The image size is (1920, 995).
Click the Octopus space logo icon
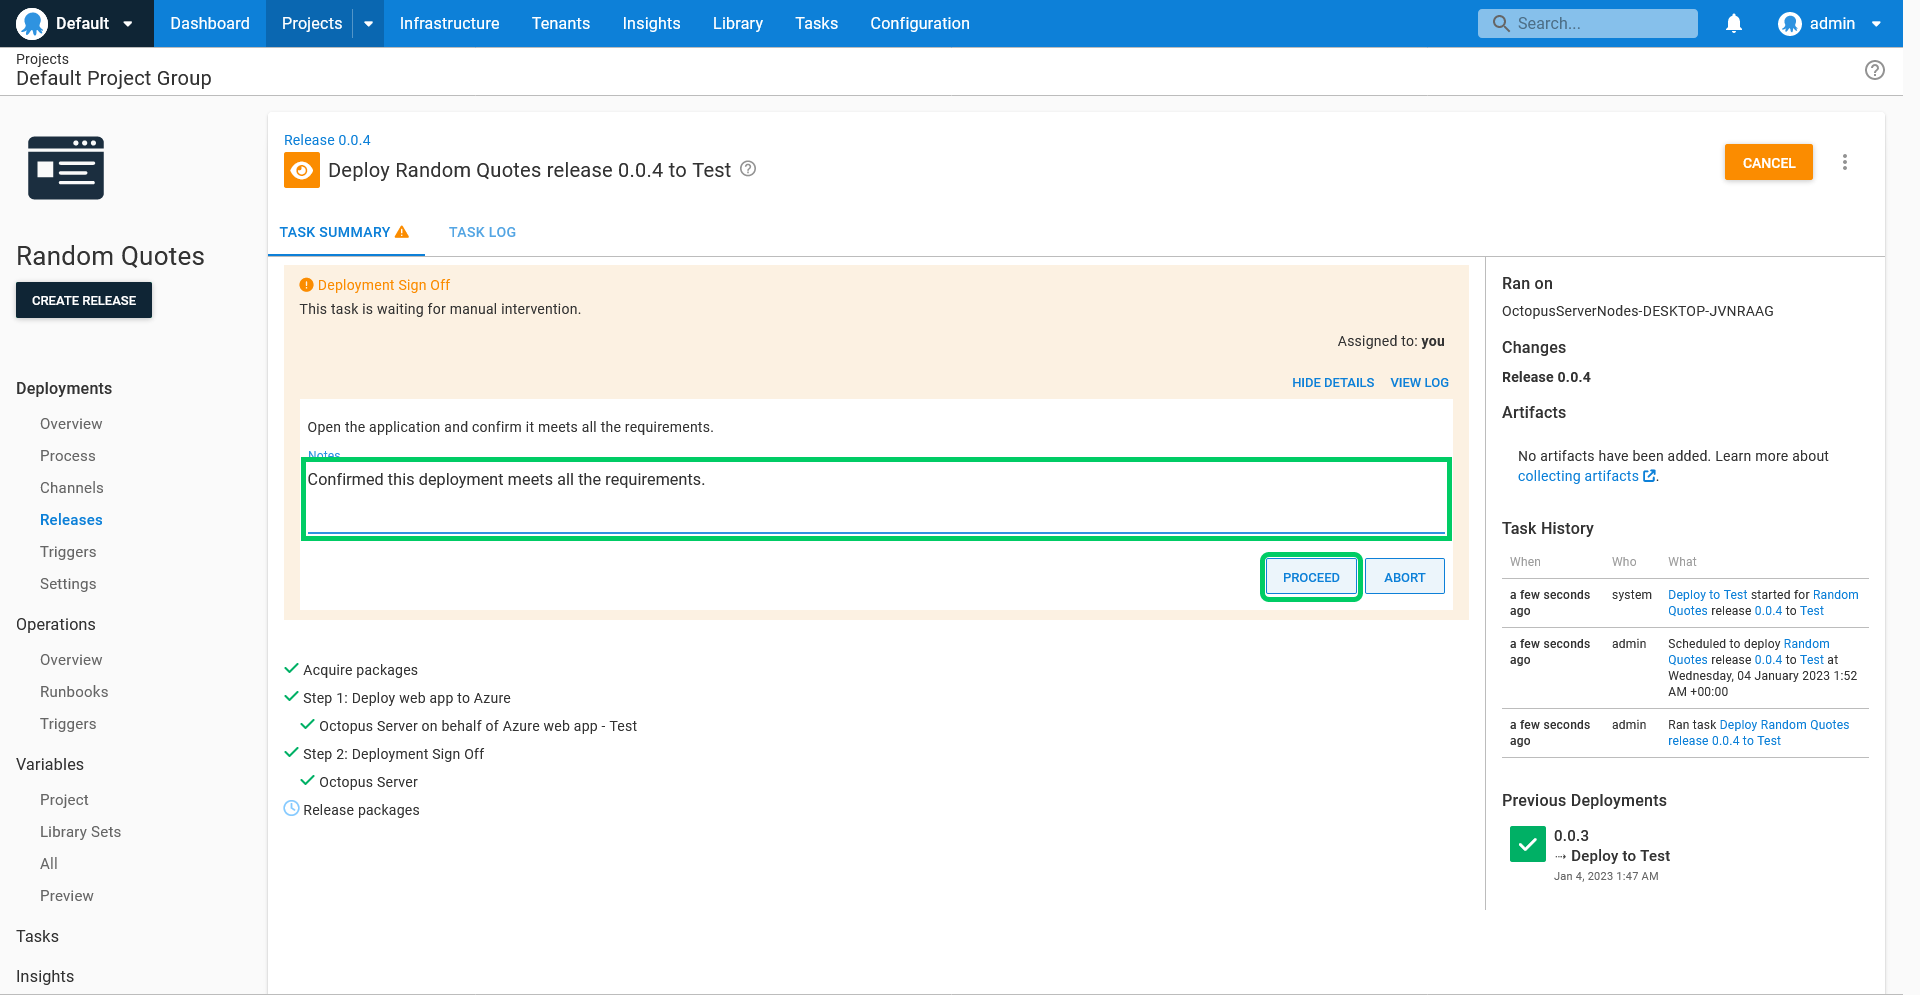click(32, 23)
